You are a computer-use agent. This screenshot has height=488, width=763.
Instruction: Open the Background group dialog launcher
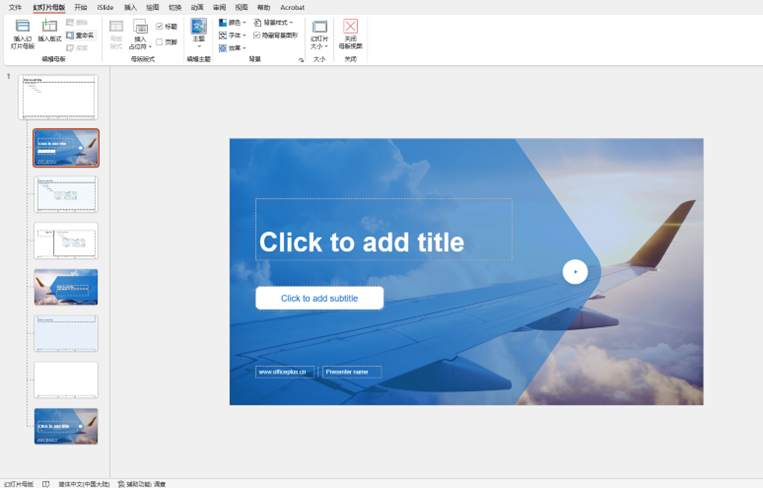pyautogui.click(x=301, y=60)
